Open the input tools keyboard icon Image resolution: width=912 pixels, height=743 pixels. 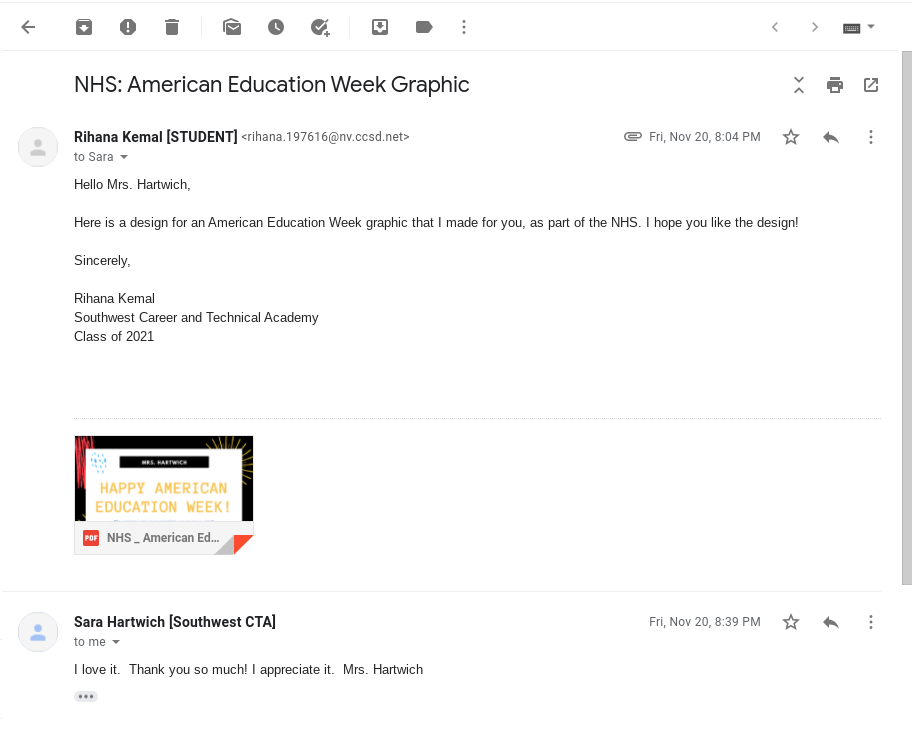pyautogui.click(x=852, y=28)
